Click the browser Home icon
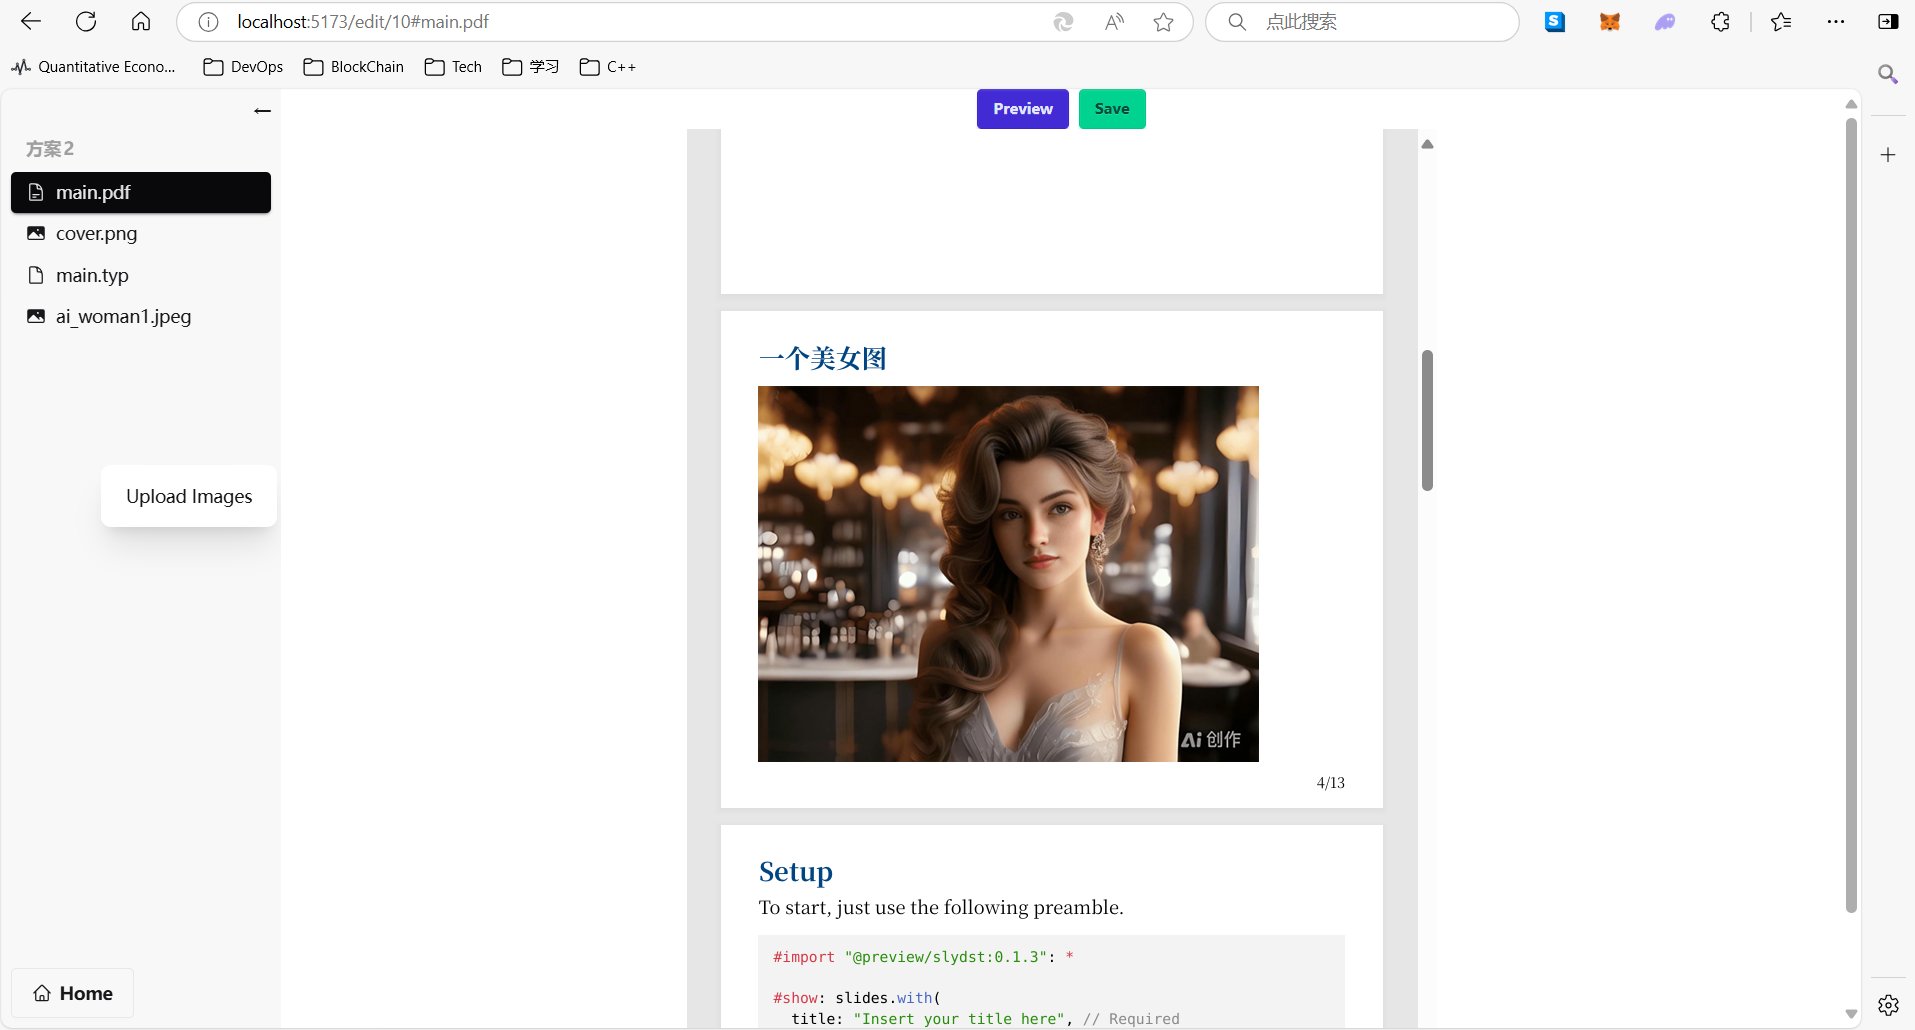 (x=140, y=21)
